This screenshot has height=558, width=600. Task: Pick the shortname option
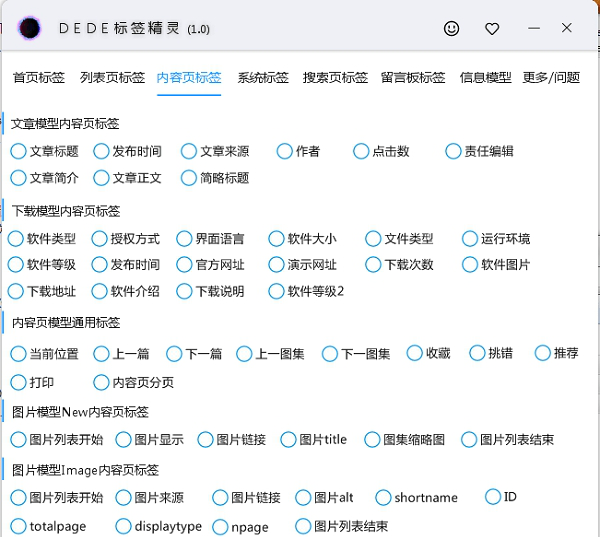click(x=383, y=498)
